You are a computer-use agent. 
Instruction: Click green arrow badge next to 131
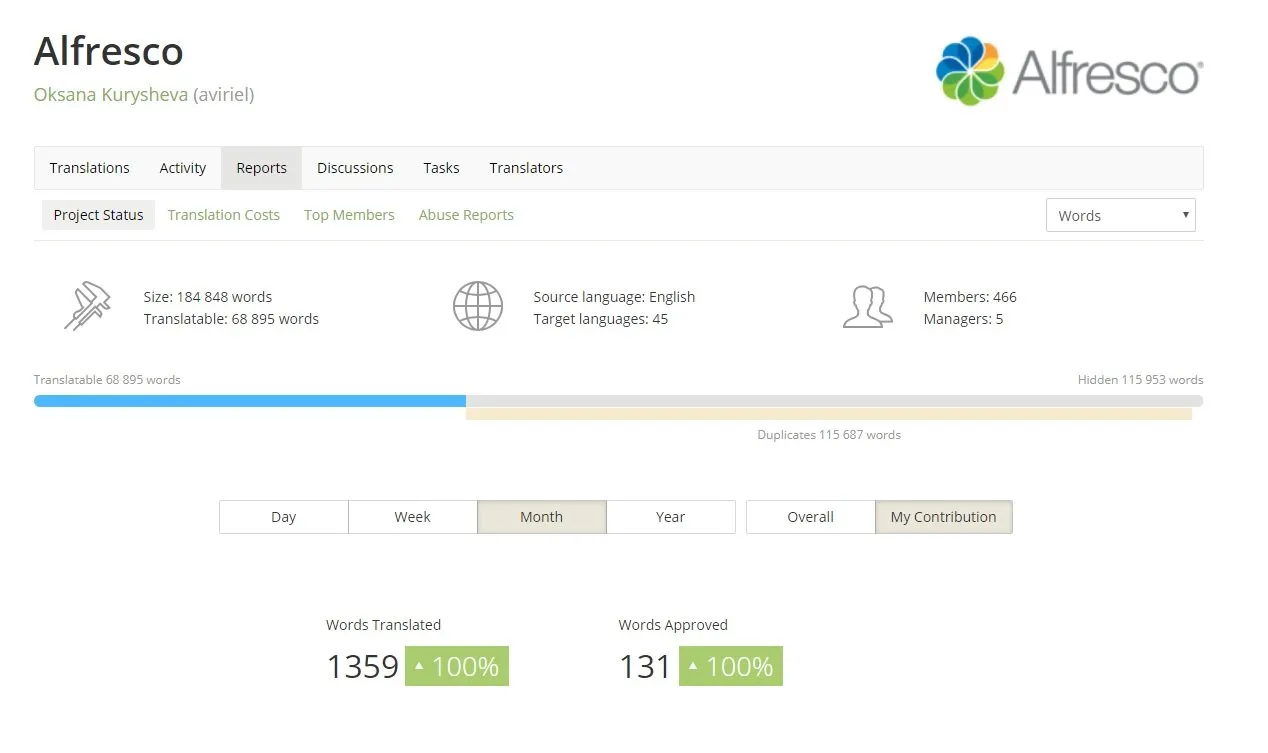coord(731,666)
